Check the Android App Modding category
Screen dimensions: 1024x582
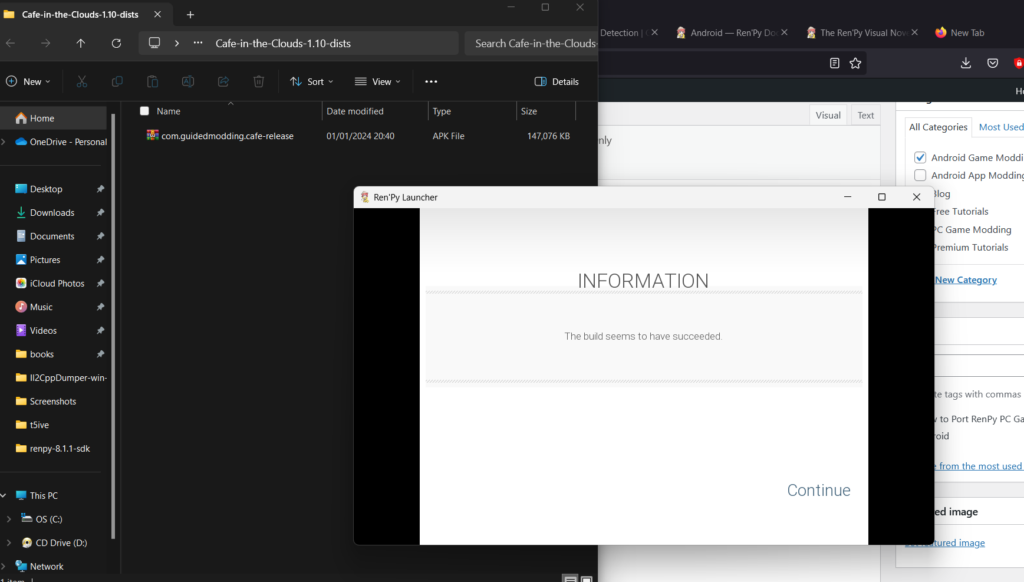[x=920, y=175]
